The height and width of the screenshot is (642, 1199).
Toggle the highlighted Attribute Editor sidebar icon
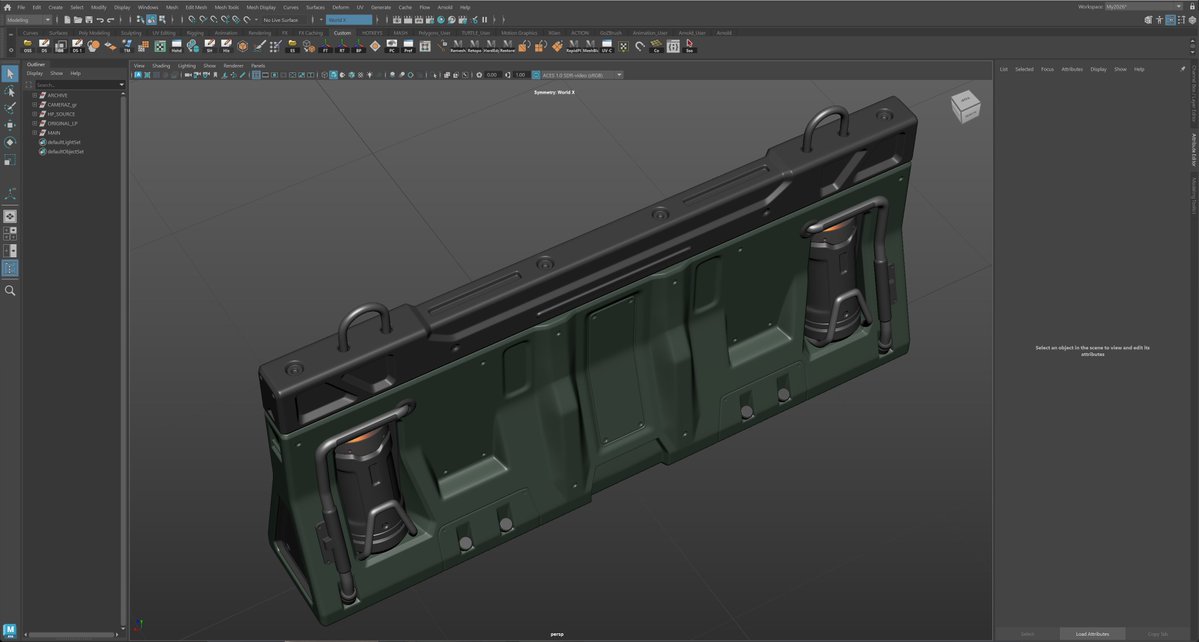1171,20
